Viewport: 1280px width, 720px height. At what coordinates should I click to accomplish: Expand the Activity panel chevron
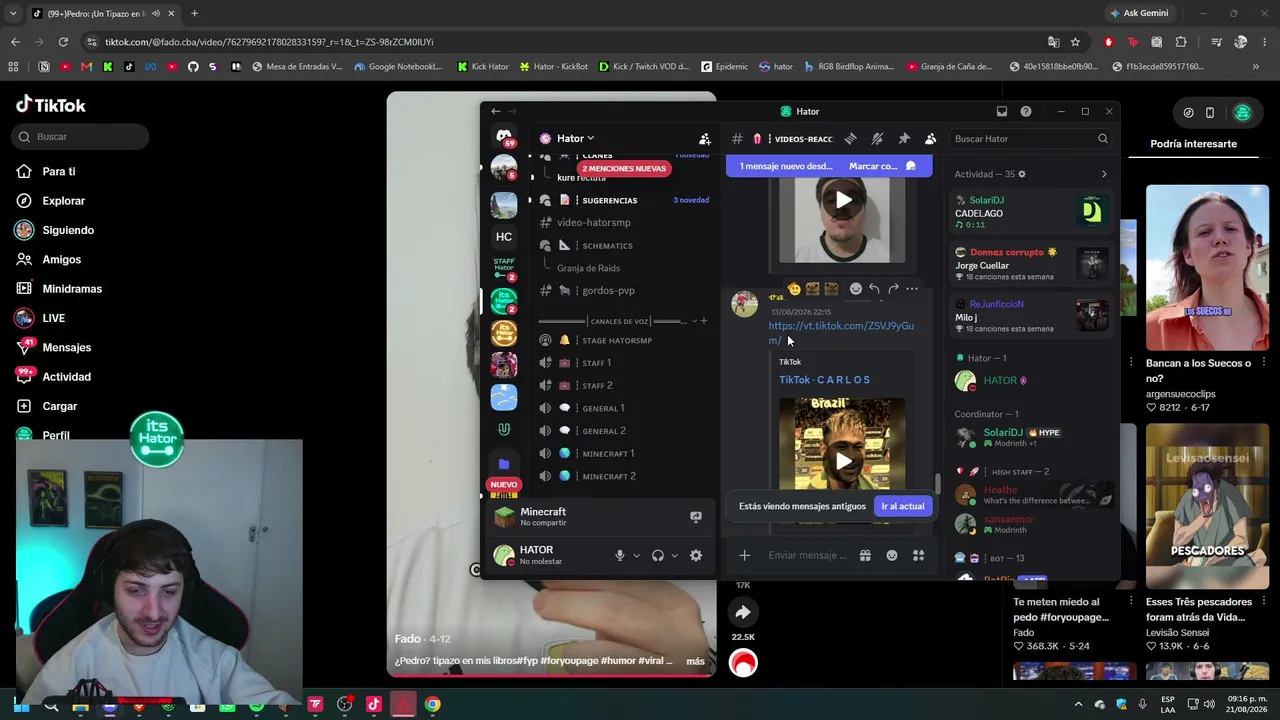click(x=1104, y=174)
